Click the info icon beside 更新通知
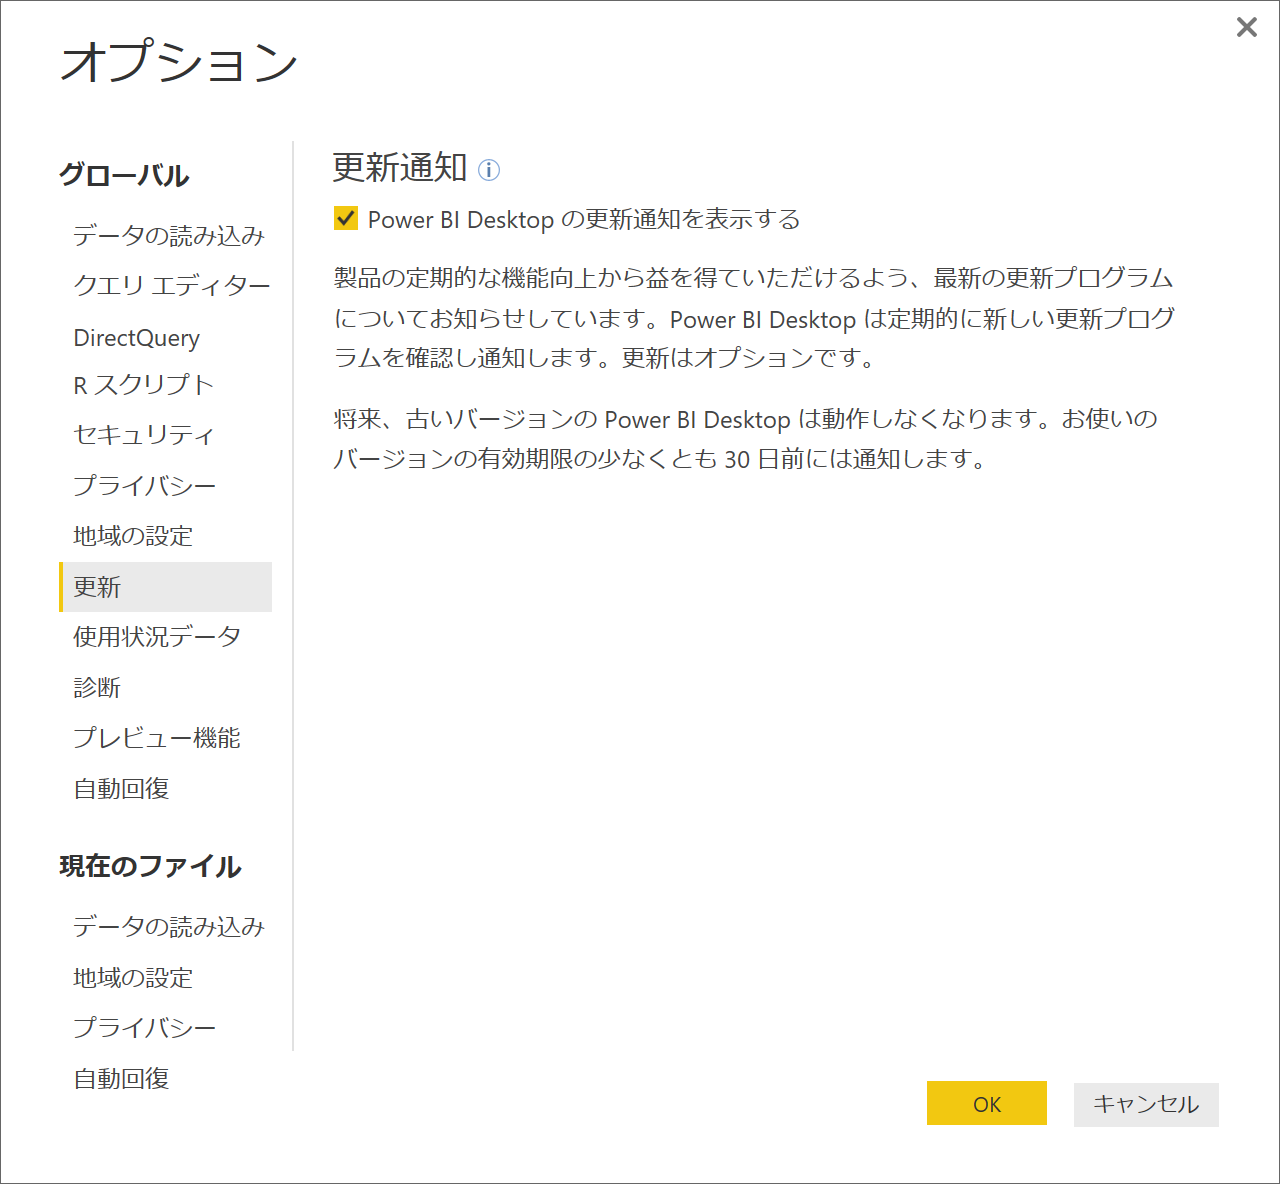 point(489,170)
